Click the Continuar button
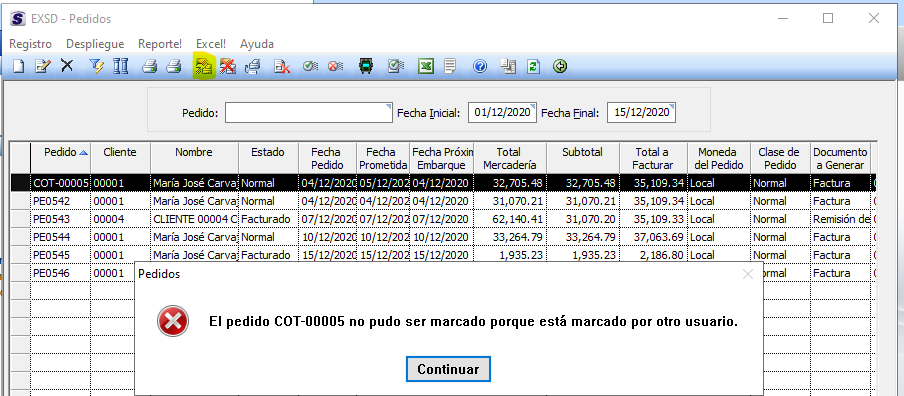 click(x=448, y=369)
